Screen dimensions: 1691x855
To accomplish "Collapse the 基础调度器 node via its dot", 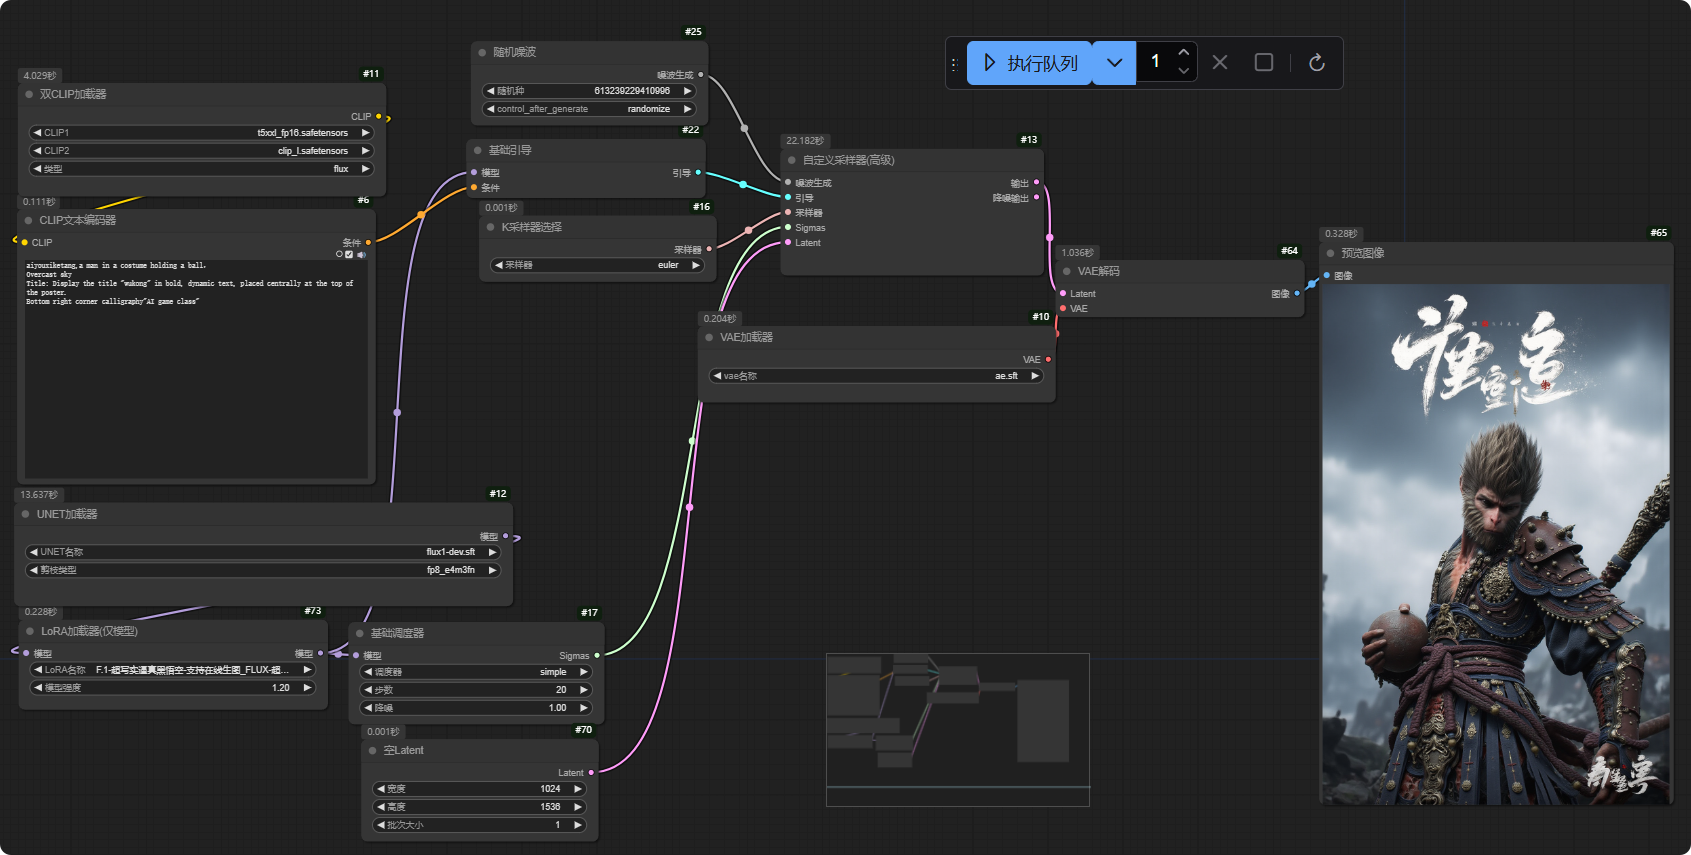I will tap(360, 633).
